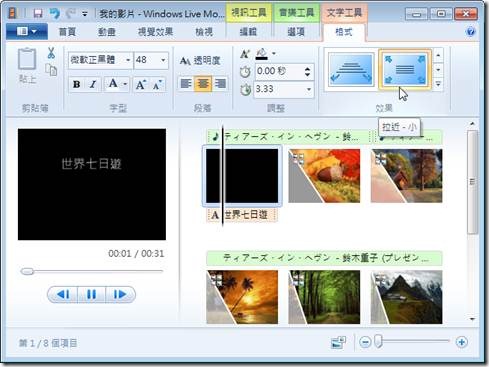The image size is (489, 367).
Task: Click the edit text icon in 調整 group
Action: 245,54
